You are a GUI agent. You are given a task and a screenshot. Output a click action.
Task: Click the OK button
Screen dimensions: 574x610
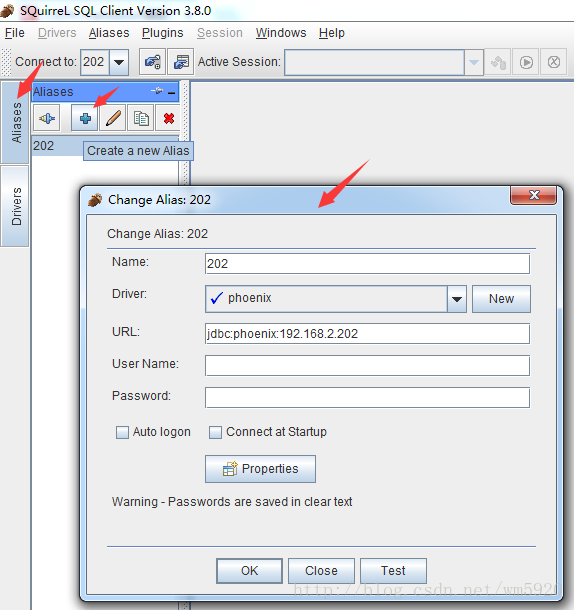[249, 571]
